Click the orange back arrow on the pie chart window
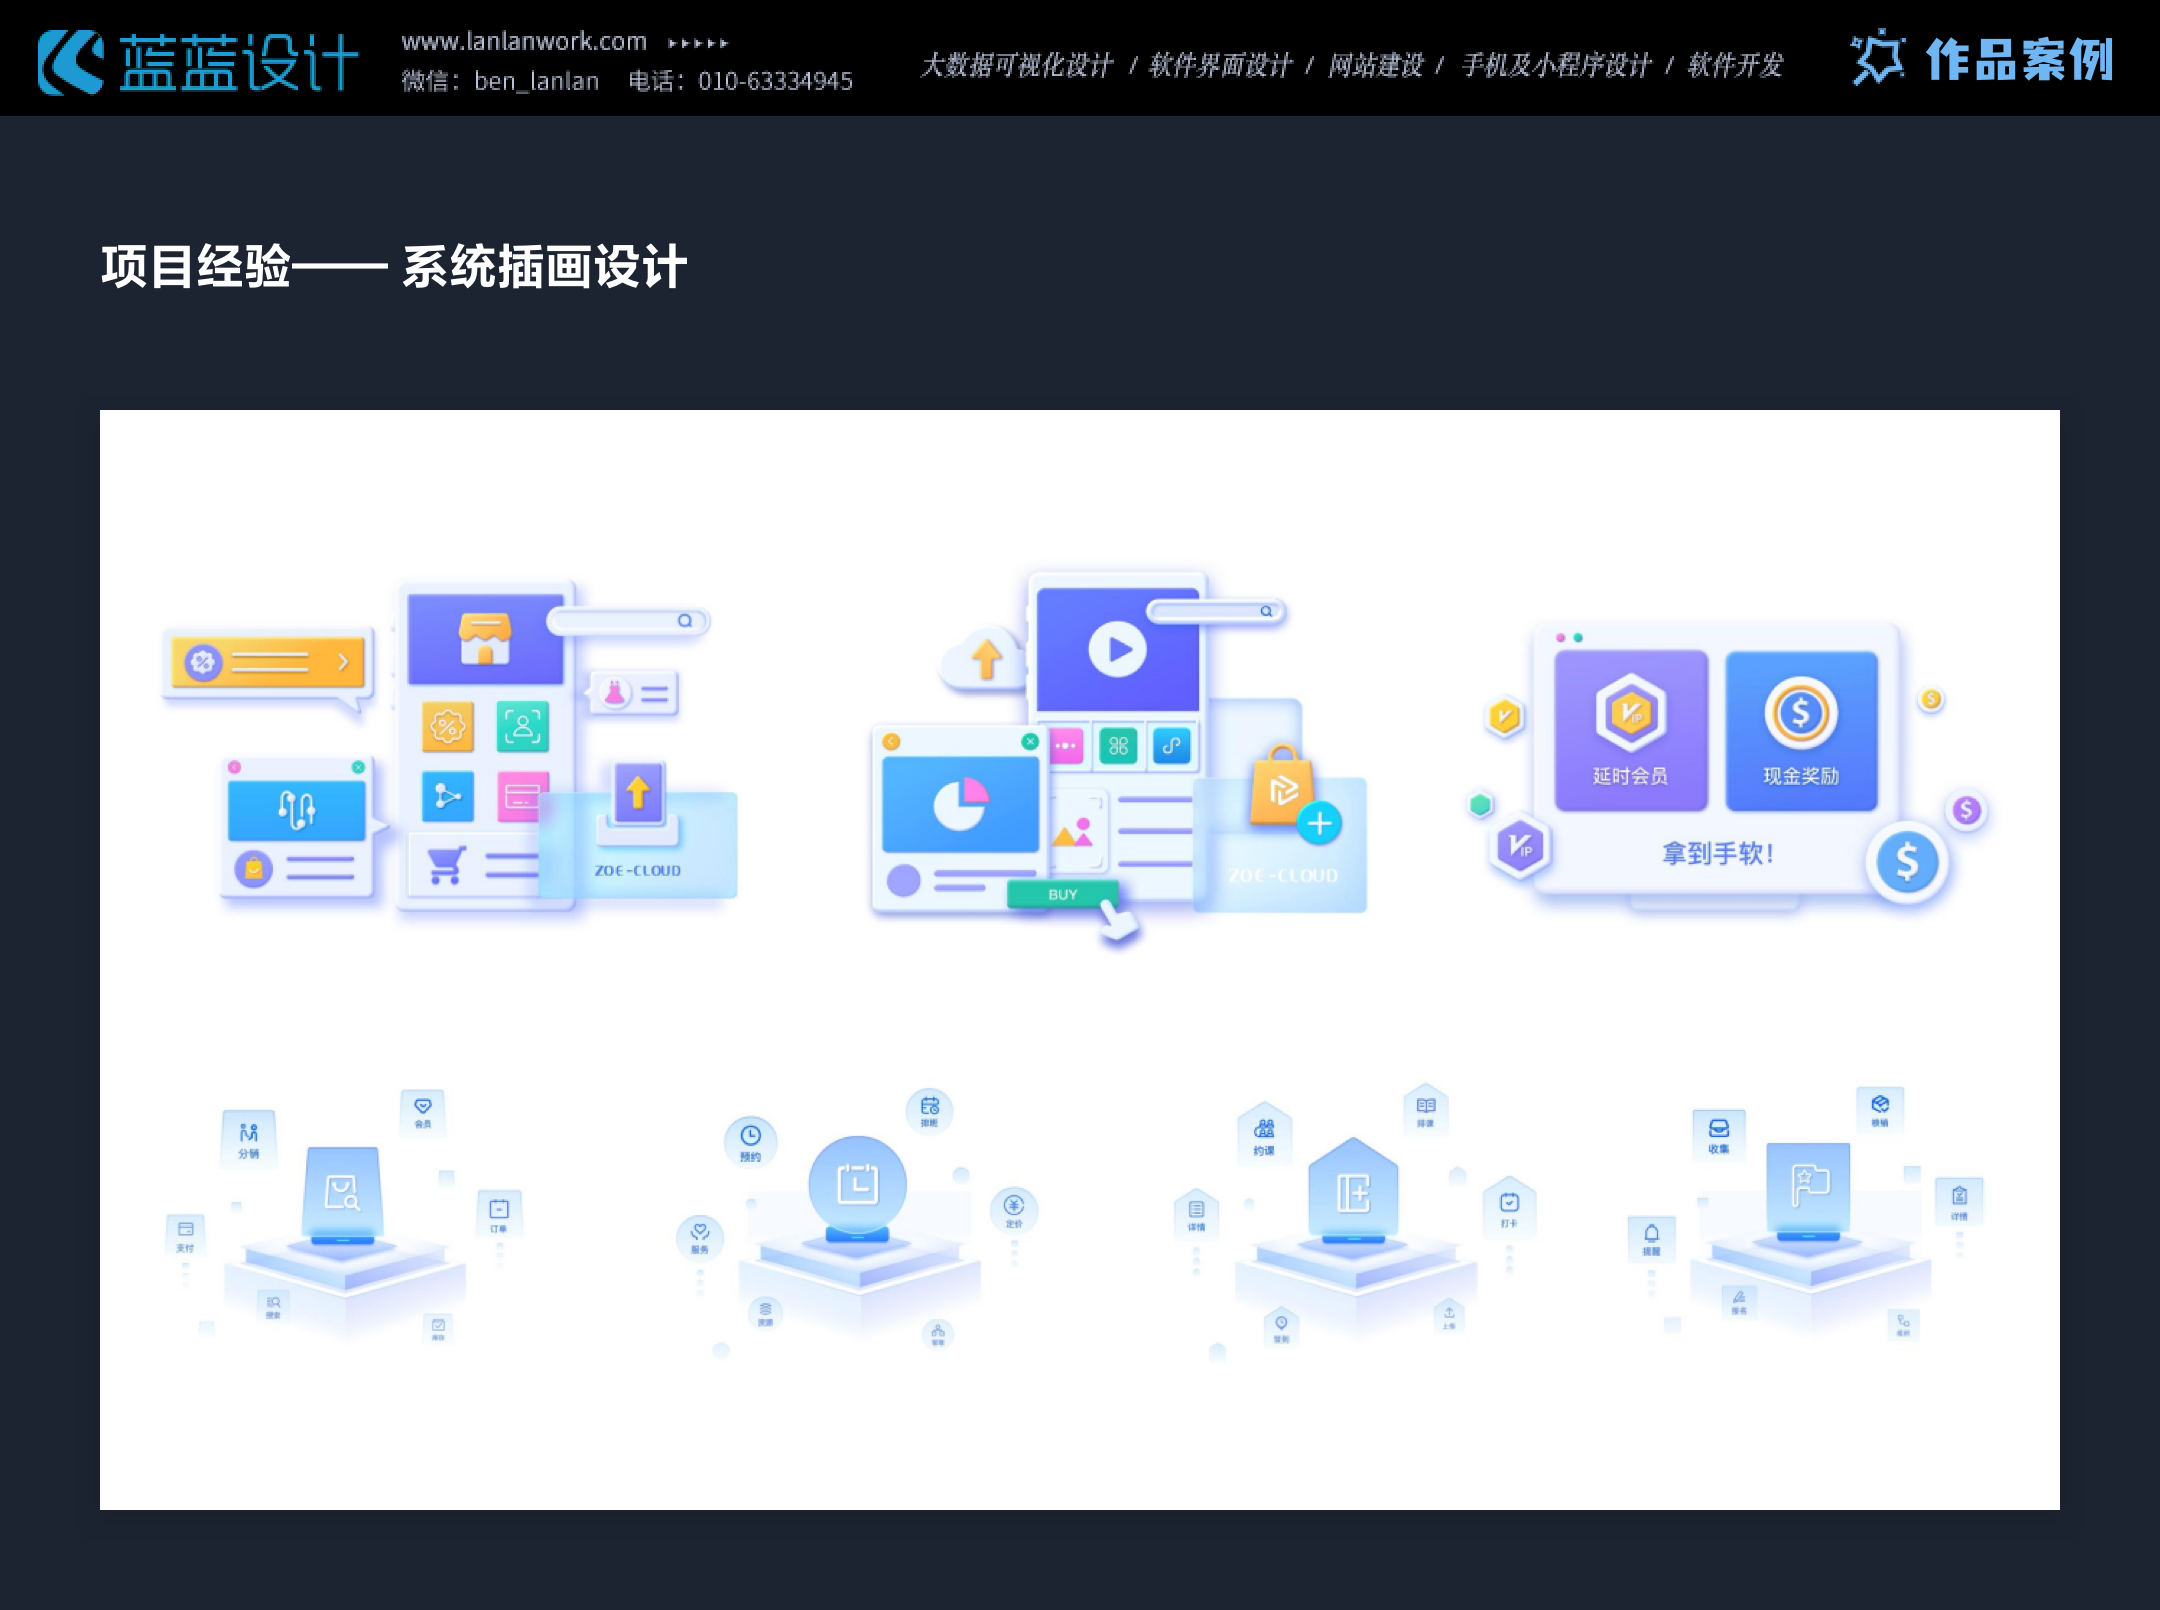Image resolution: width=2160 pixels, height=1610 pixels. pyautogui.click(x=891, y=741)
